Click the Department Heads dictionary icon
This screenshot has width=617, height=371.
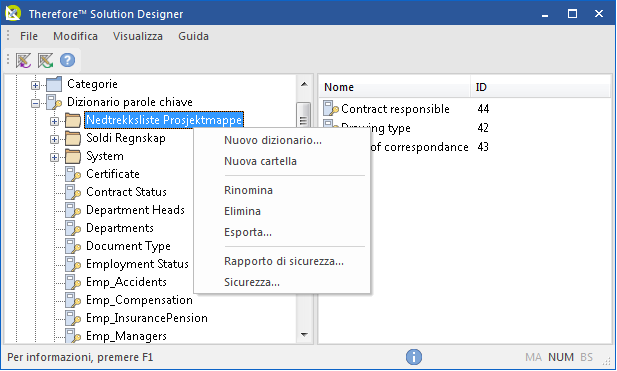pyautogui.click(x=73, y=210)
